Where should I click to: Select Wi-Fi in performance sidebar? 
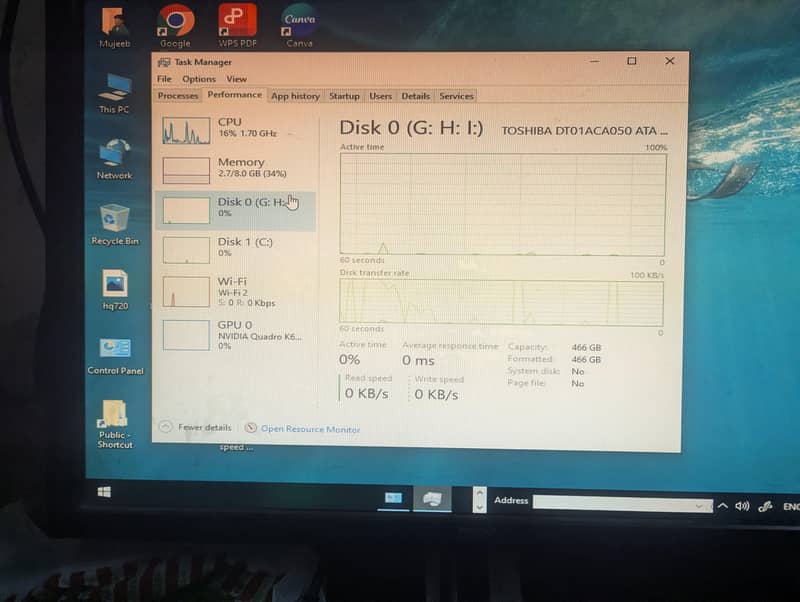tap(236, 291)
